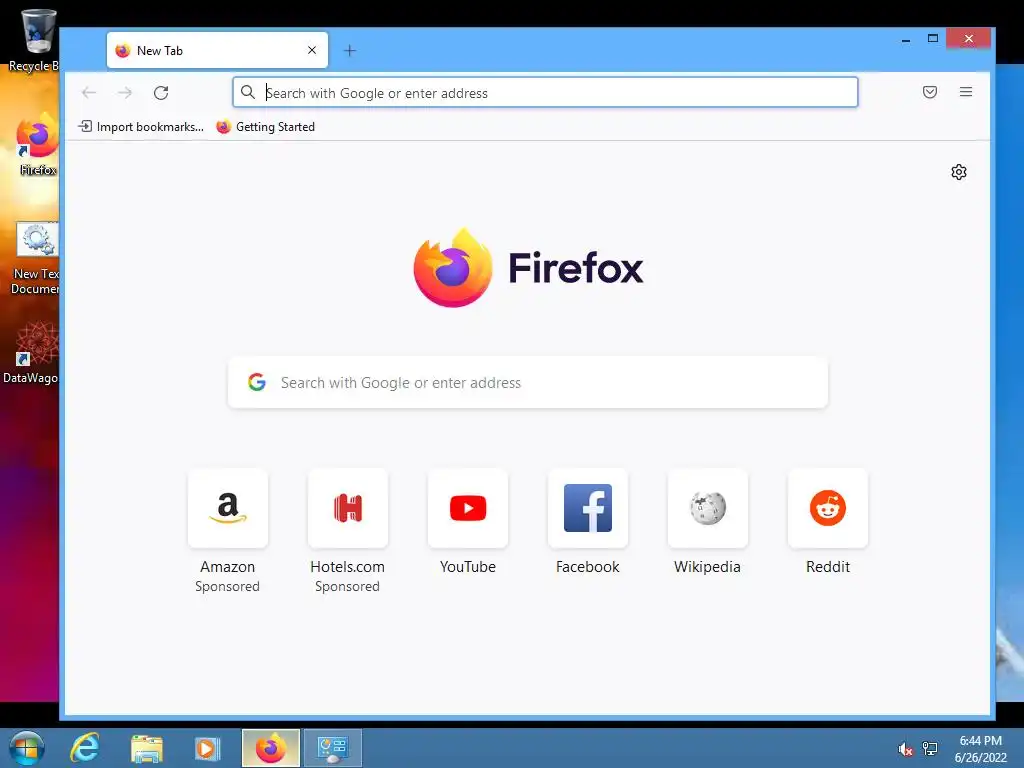This screenshot has height=768, width=1024.
Task: Select the New Tab tab
Action: click(217, 50)
